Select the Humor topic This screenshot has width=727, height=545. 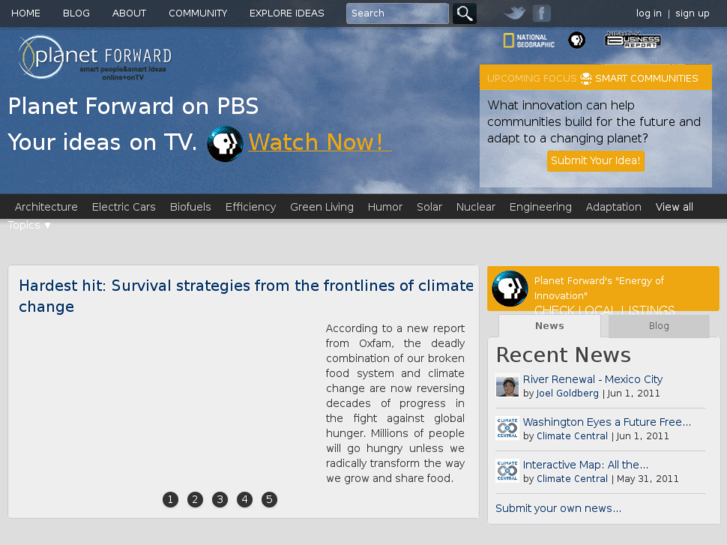point(385,207)
